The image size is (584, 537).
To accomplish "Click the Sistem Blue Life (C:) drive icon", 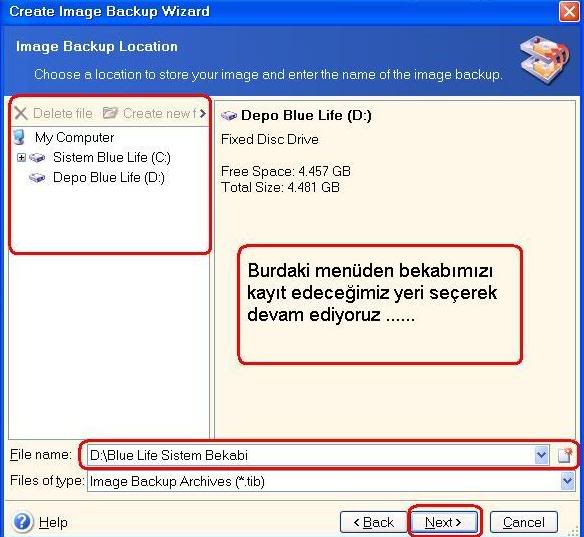I will [37, 158].
